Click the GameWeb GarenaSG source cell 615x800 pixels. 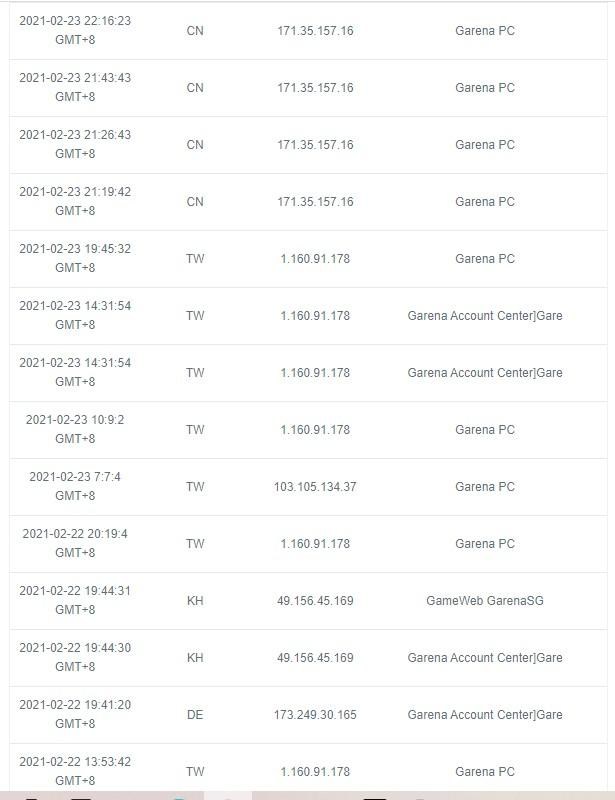tap(485, 601)
